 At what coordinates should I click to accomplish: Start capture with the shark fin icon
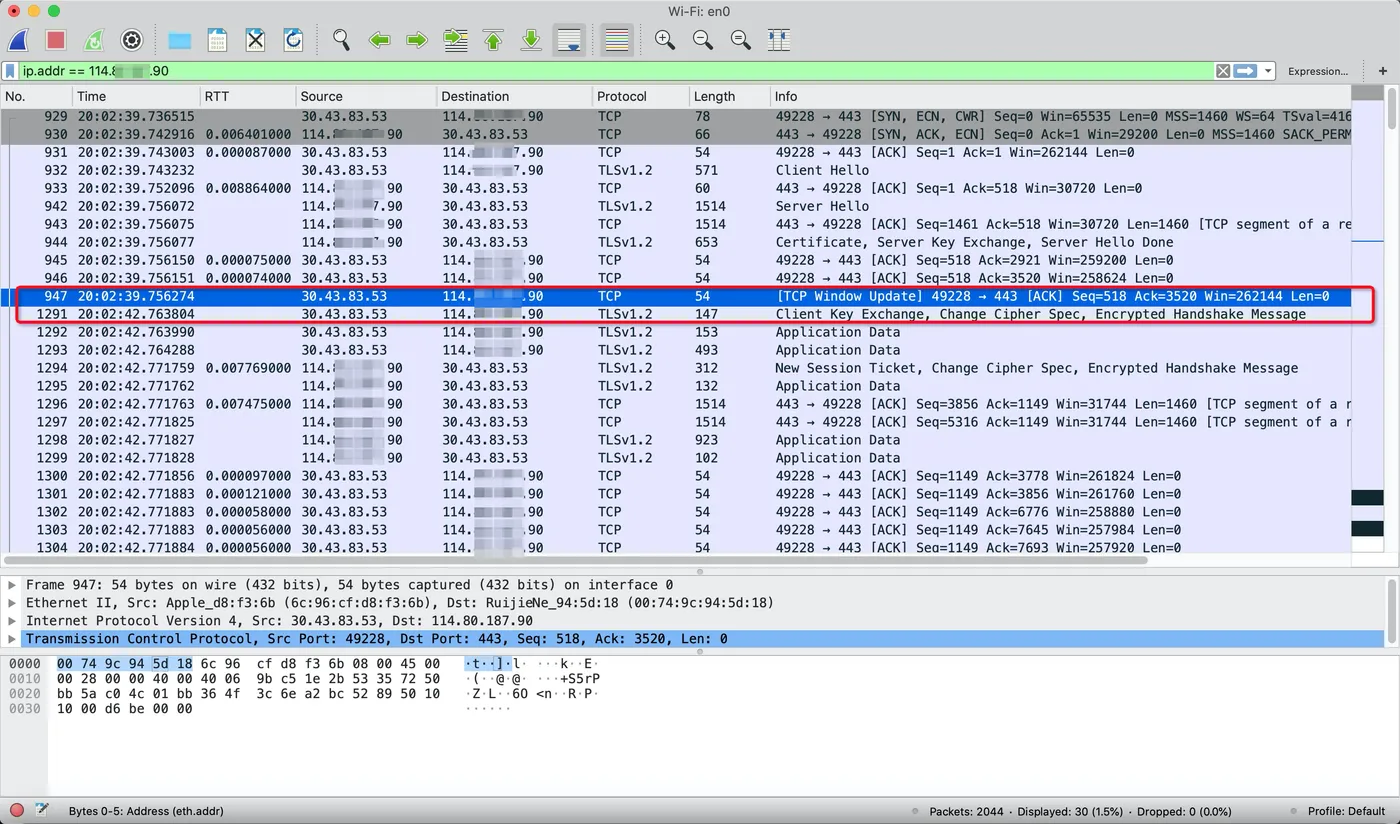18,40
